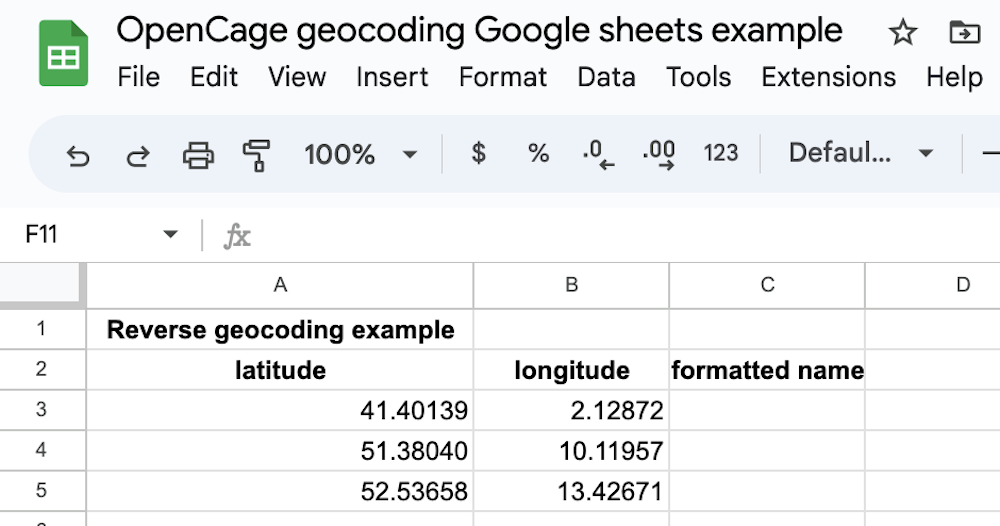This screenshot has height=526, width=1000.
Task: Open the Format menu
Action: point(503,77)
